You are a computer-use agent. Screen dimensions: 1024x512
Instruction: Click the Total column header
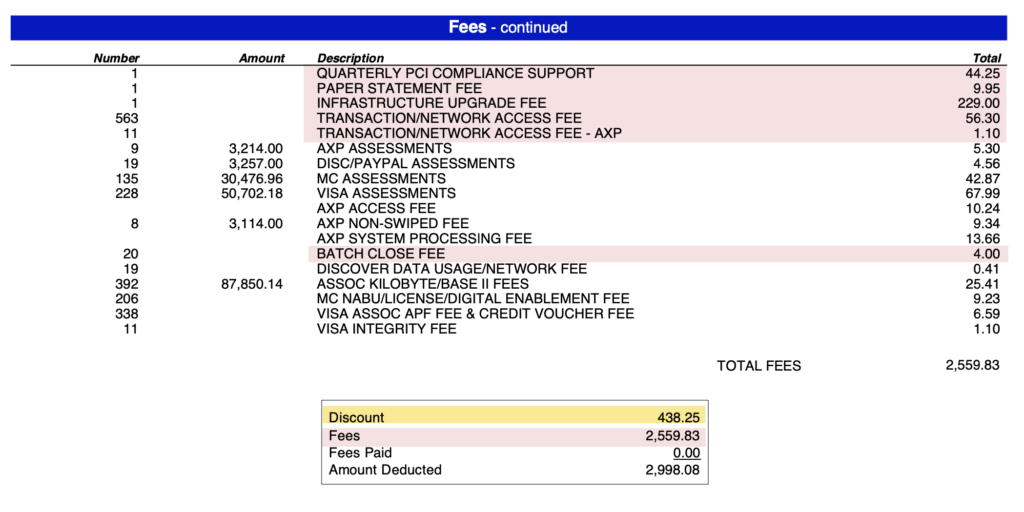(986, 58)
